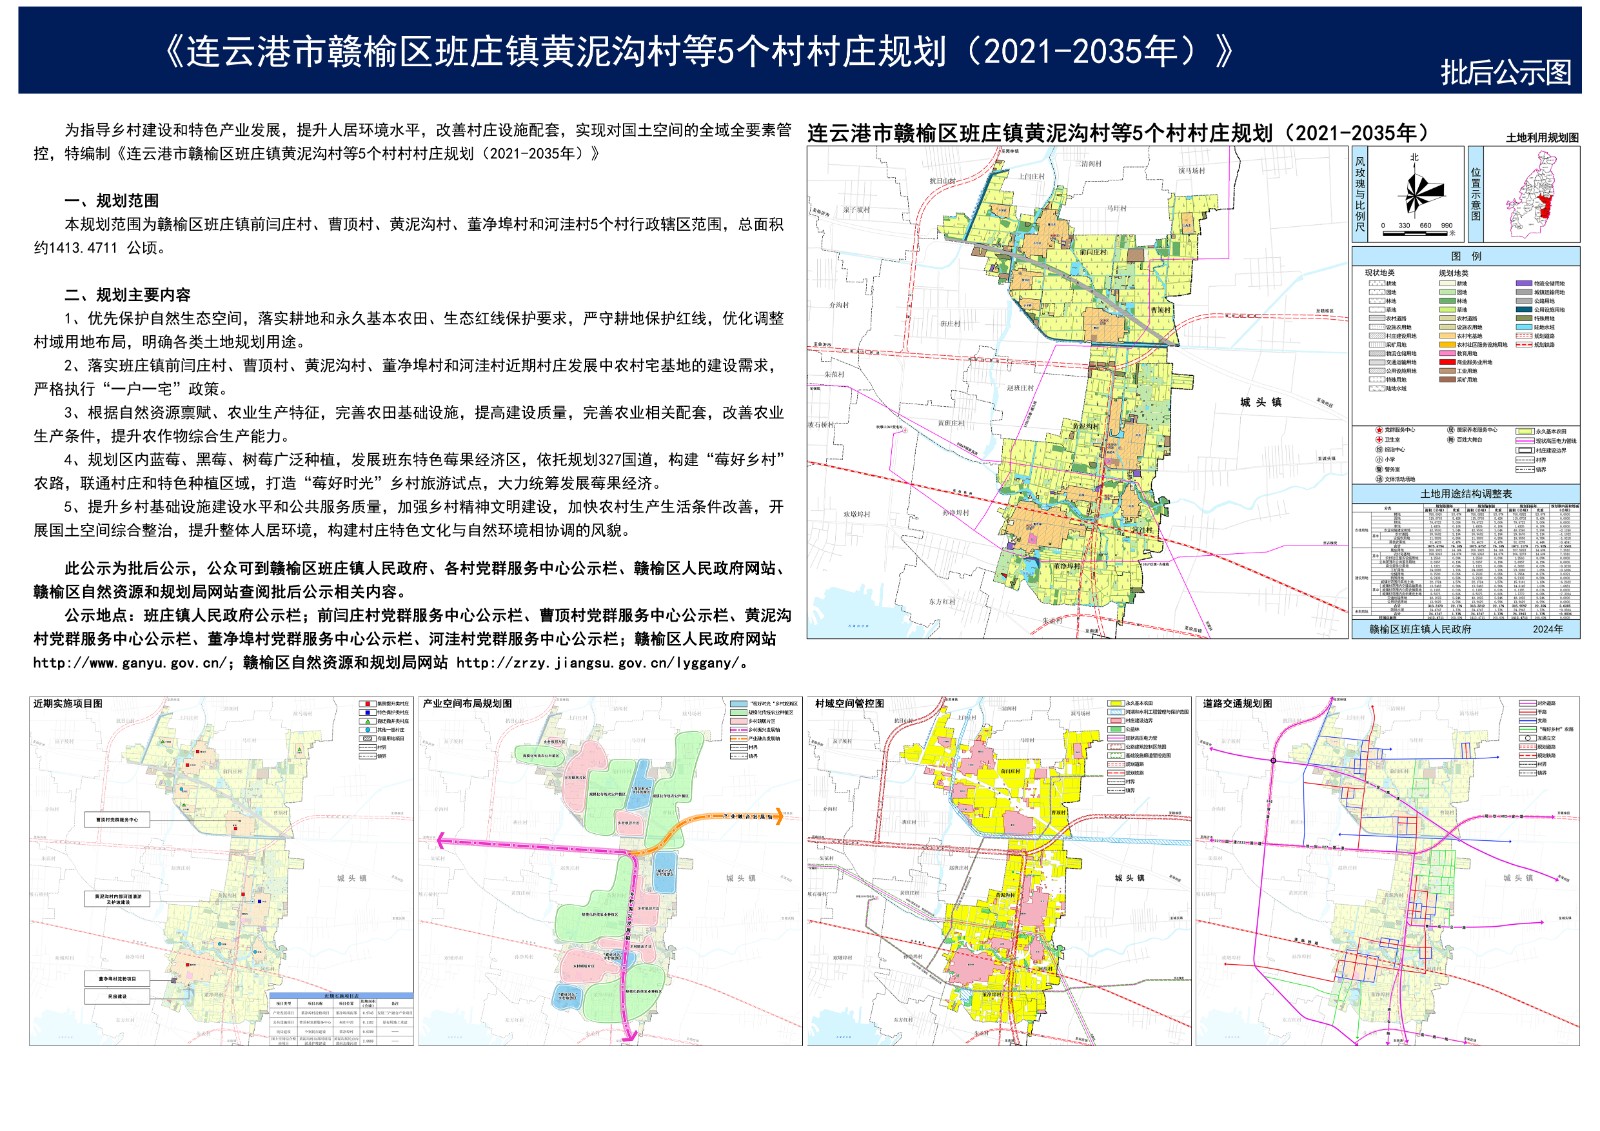Click the red highlighted region in location map
Screen dimensions: 1600x1131
pos(1548,207)
